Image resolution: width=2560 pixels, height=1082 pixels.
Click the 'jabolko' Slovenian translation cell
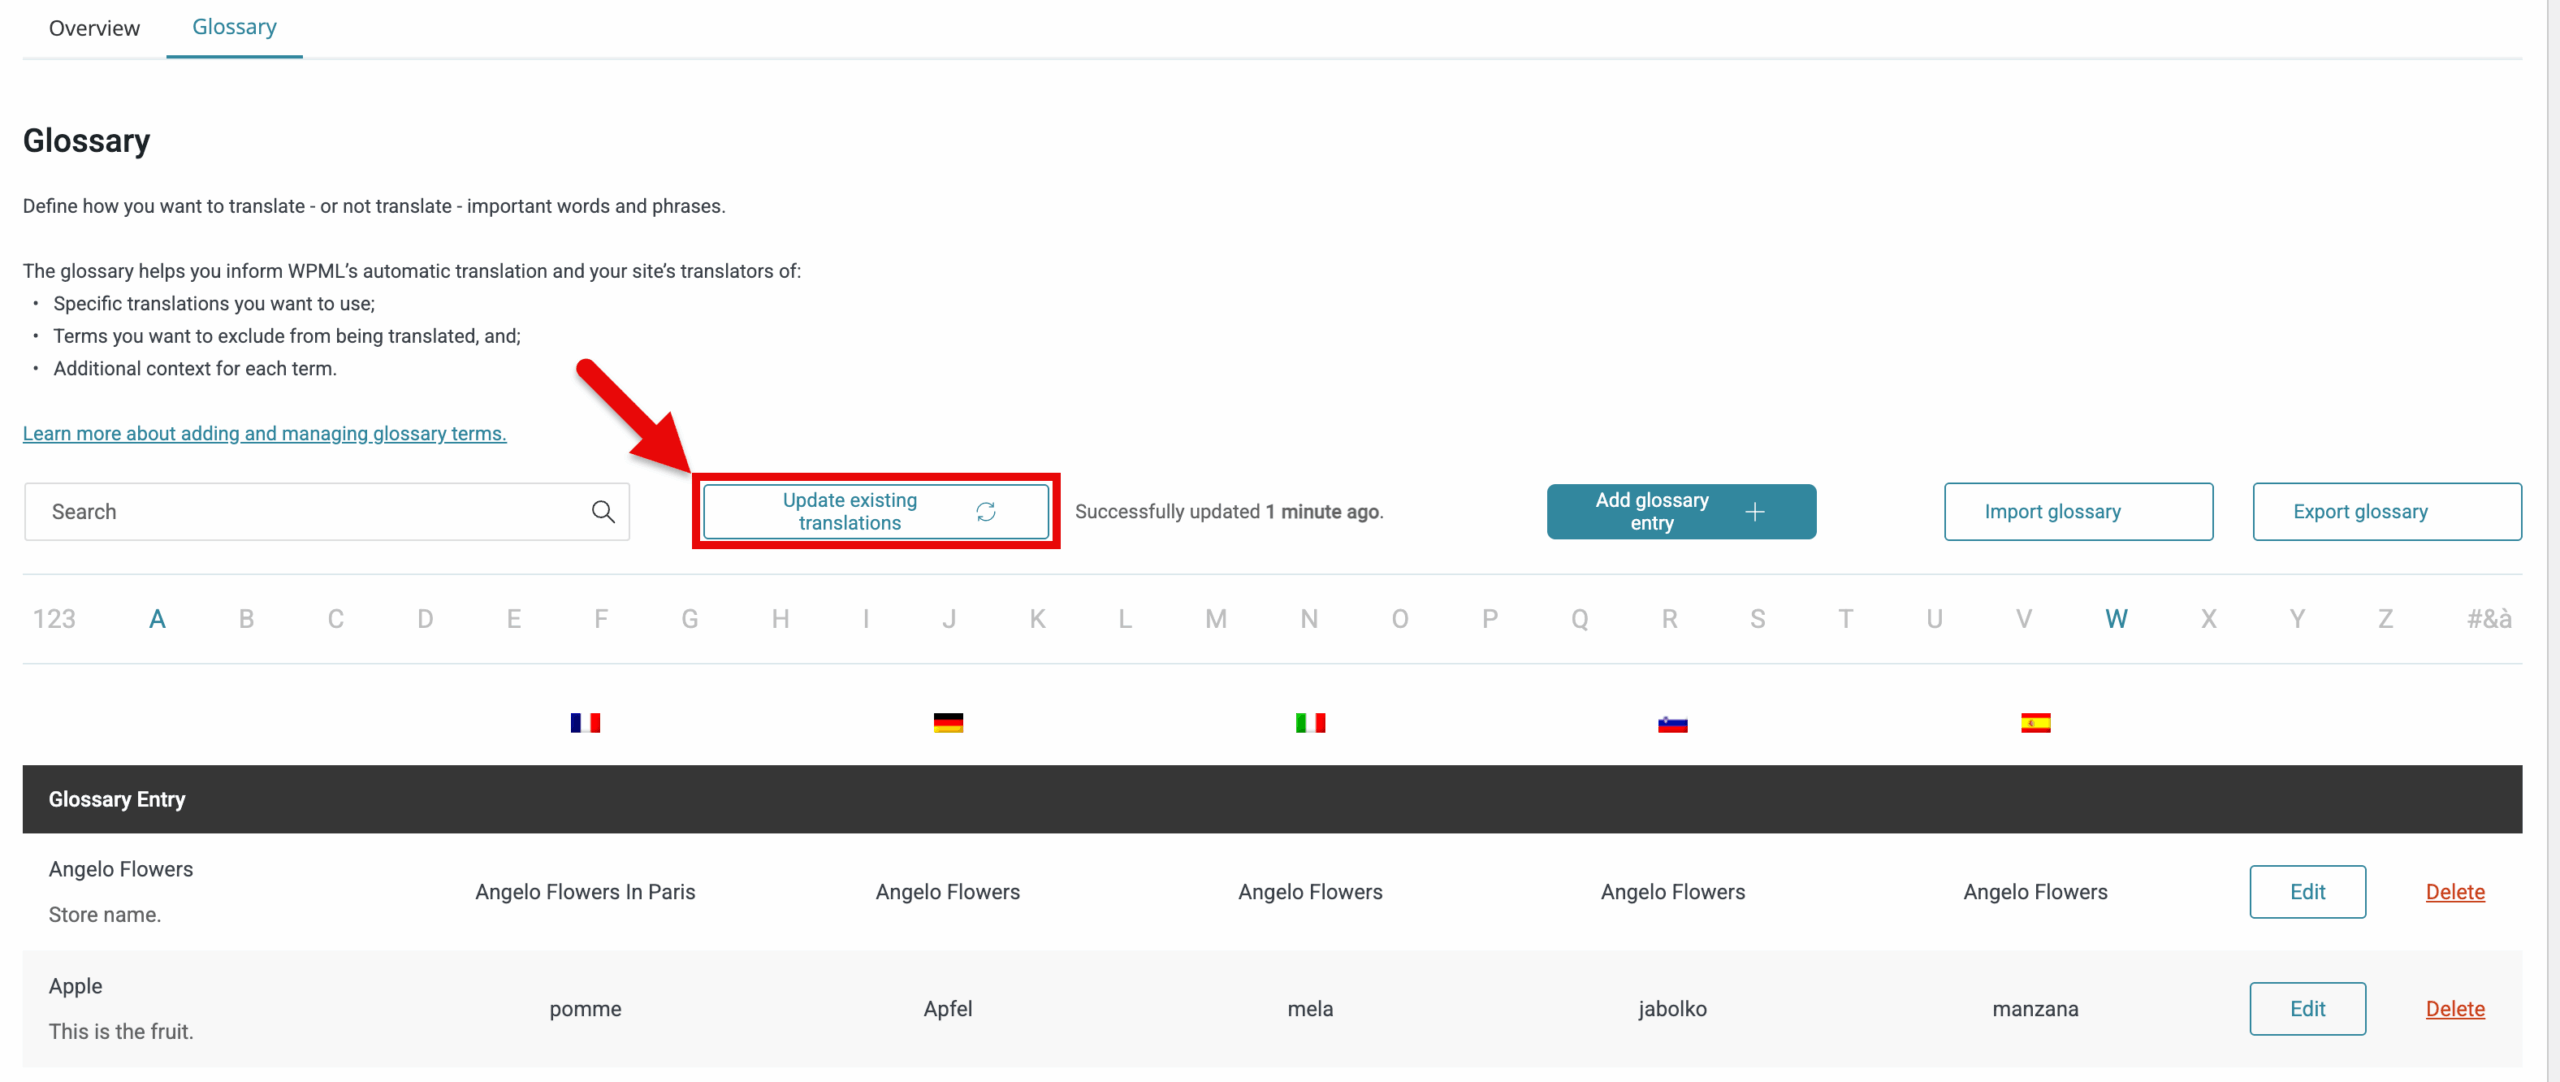pos(1673,1009)
